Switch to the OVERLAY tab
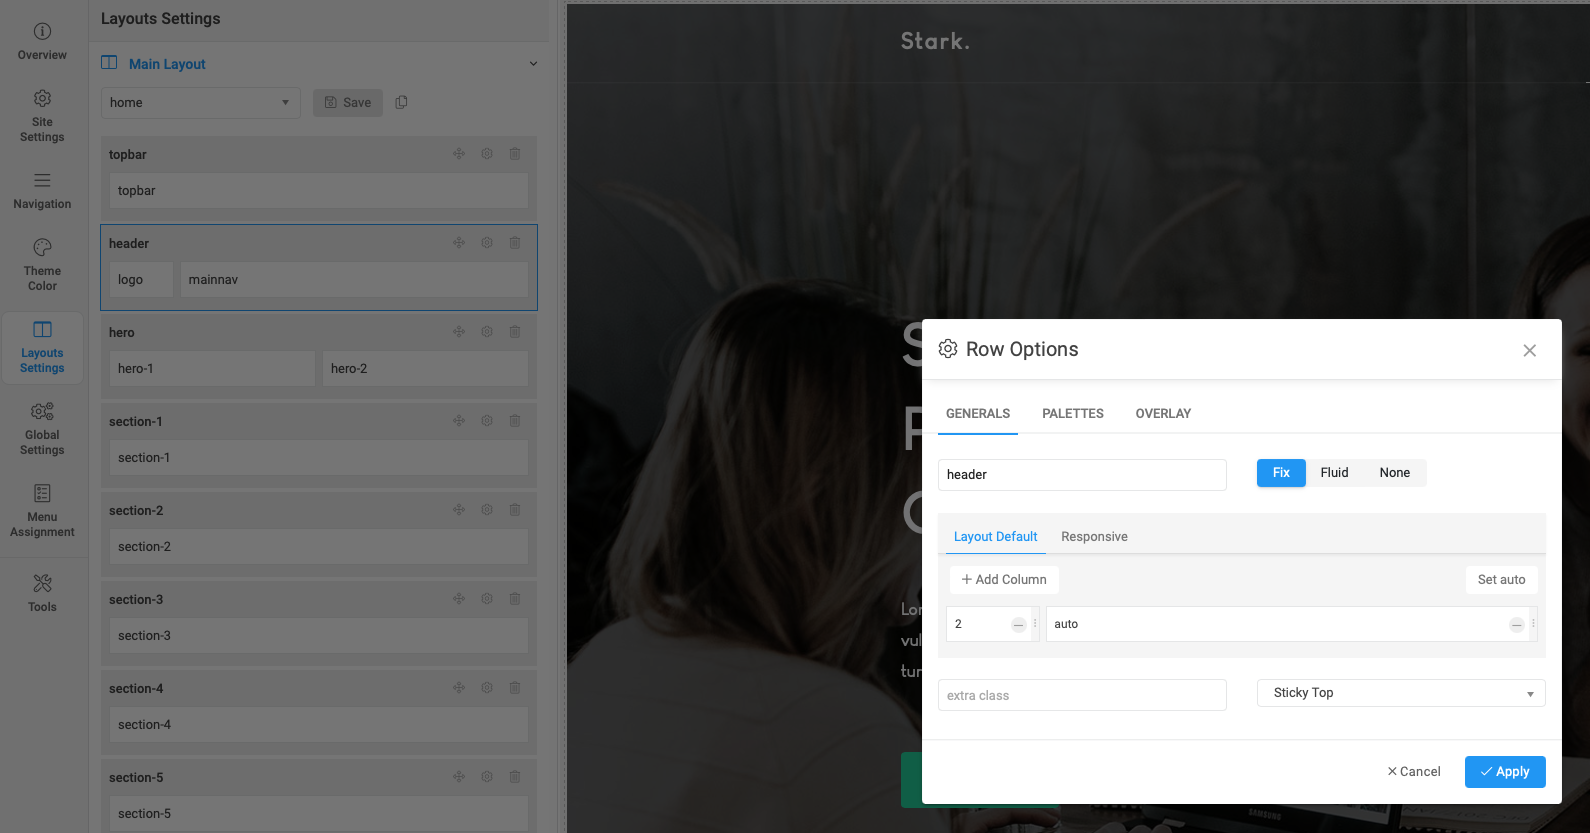The width and height of the screenshot is (1590, 833). 1163,414
